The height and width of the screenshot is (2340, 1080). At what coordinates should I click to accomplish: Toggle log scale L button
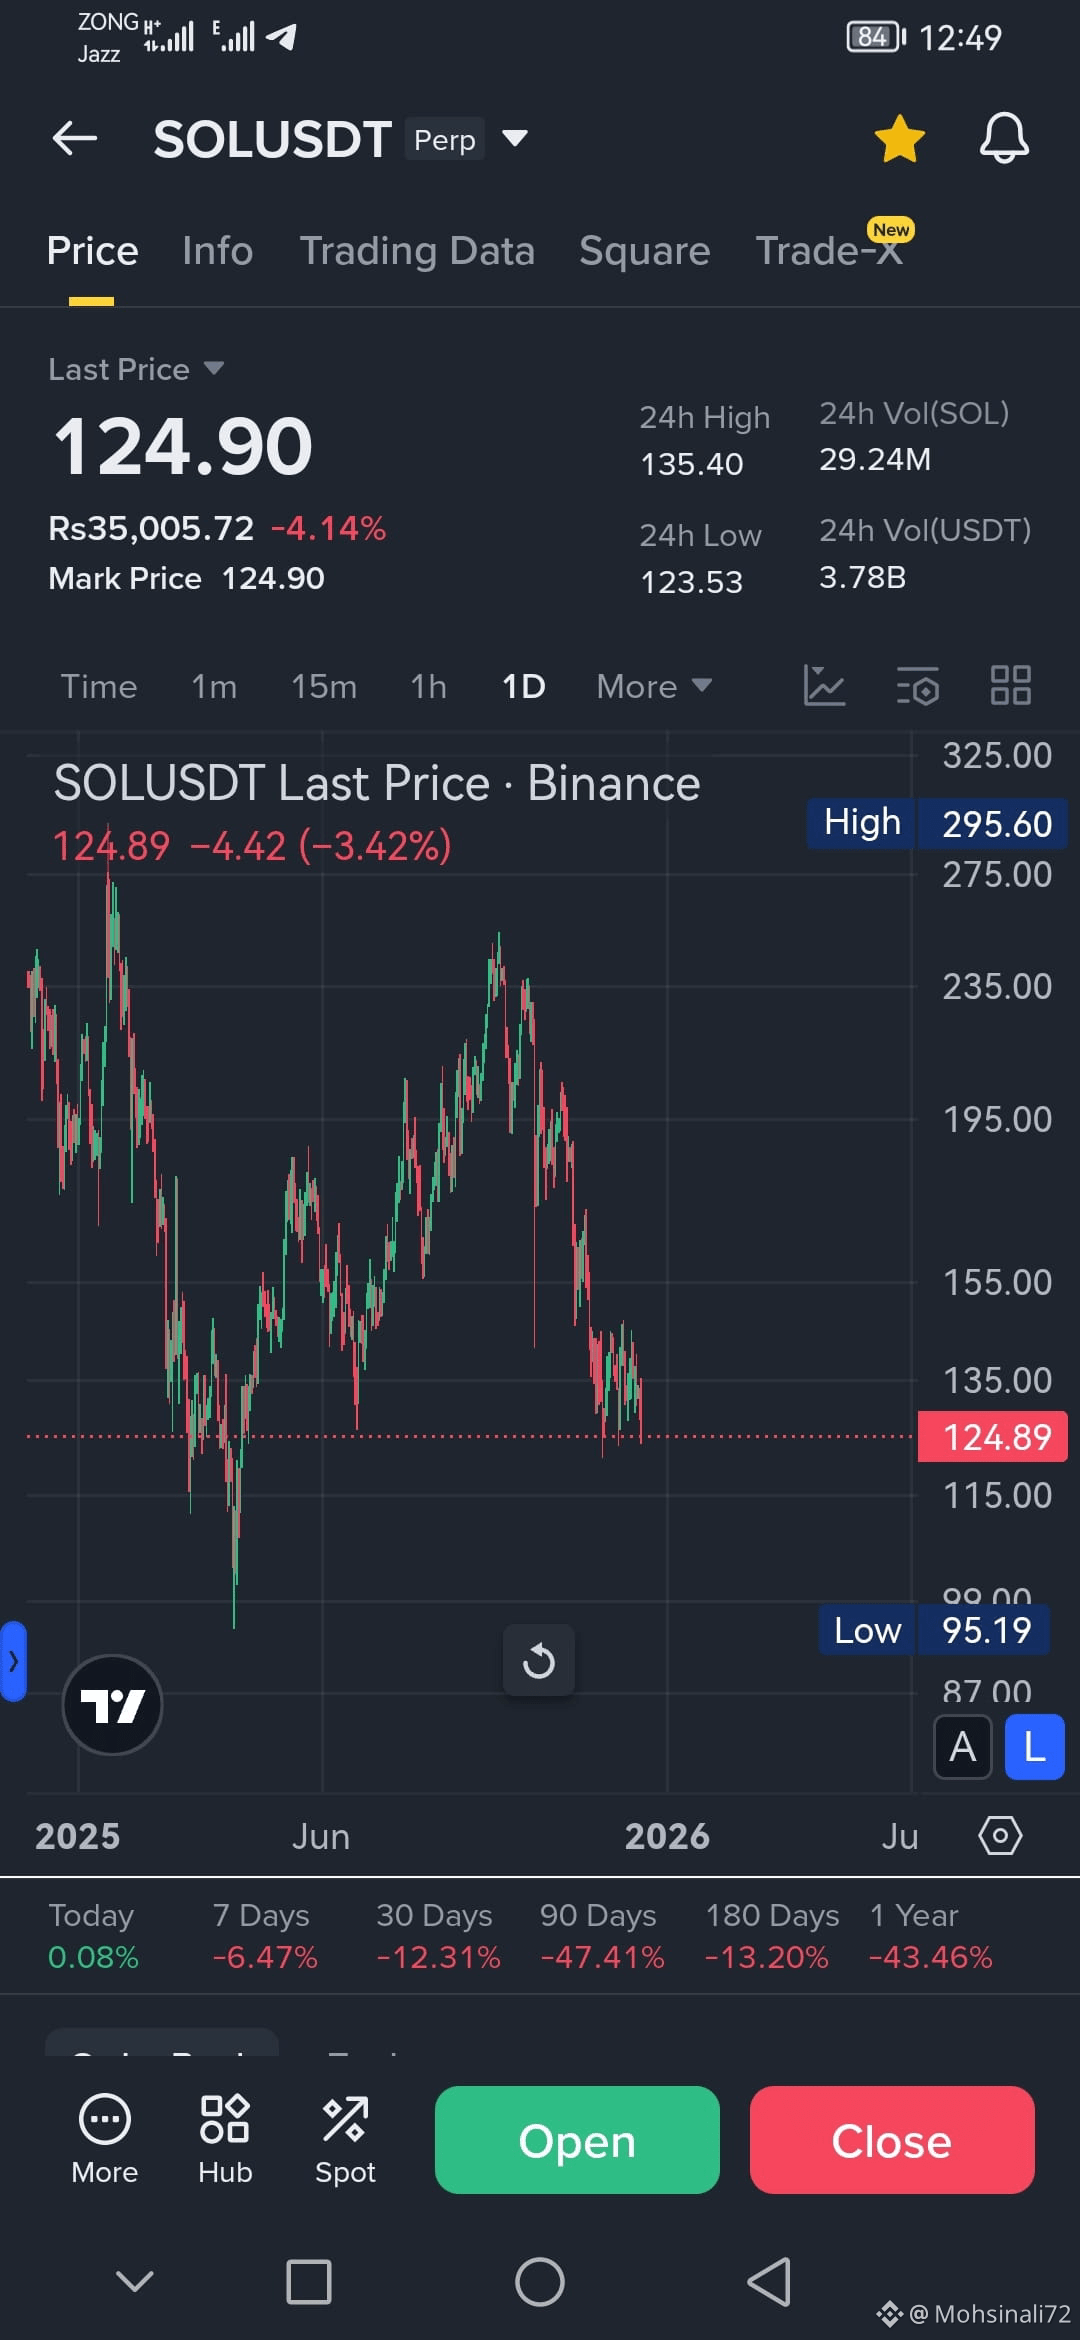(1034, 1747)
